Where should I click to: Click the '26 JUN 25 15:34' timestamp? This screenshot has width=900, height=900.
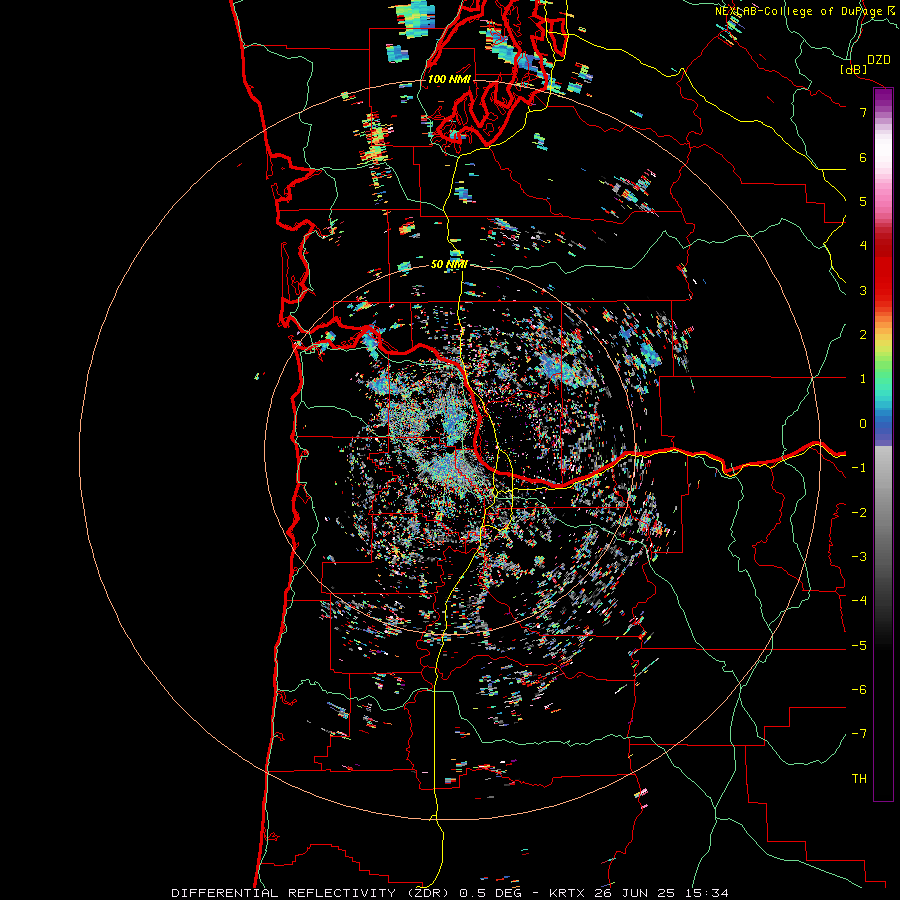click(x=663, y=893)
